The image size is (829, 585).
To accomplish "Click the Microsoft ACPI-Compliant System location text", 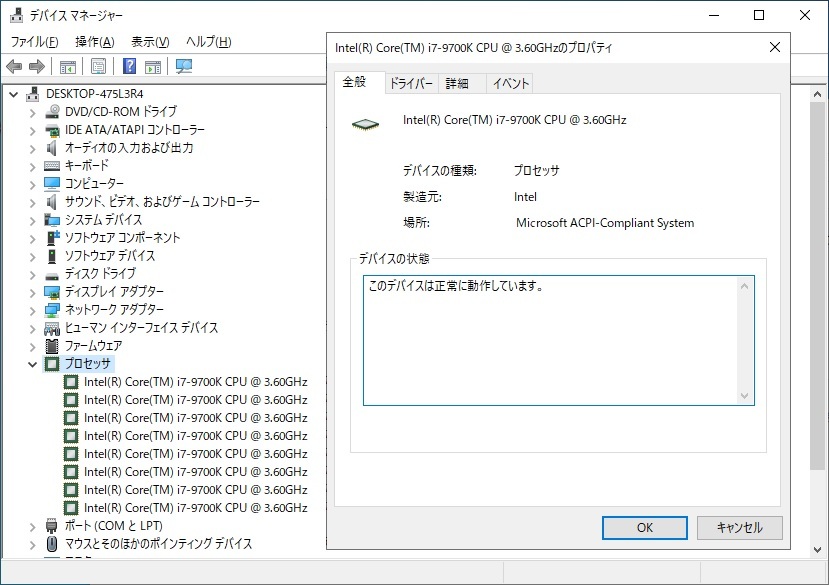I will coord(605,223).
